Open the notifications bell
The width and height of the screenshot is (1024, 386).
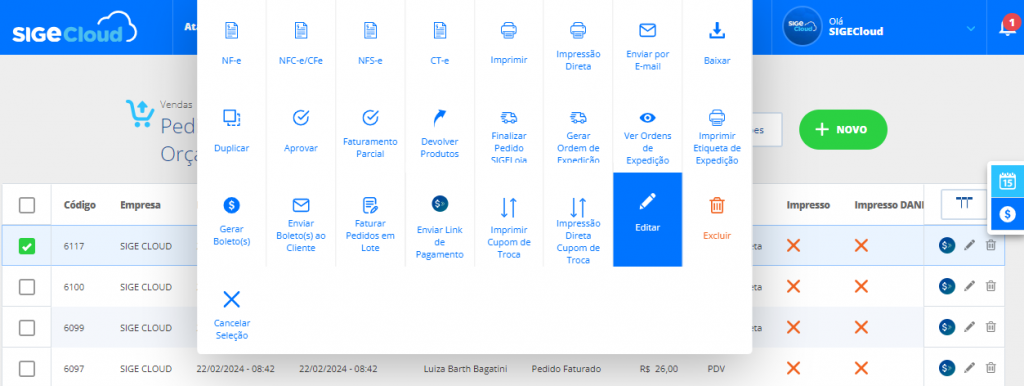click(1009, 27)
